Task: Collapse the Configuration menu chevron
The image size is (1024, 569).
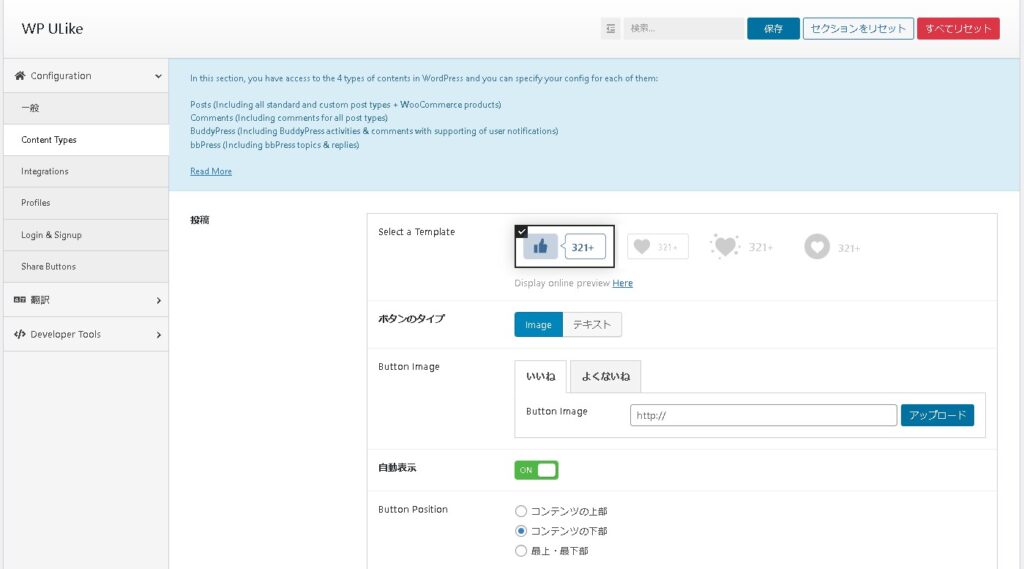Action: [x=158, y=76]
